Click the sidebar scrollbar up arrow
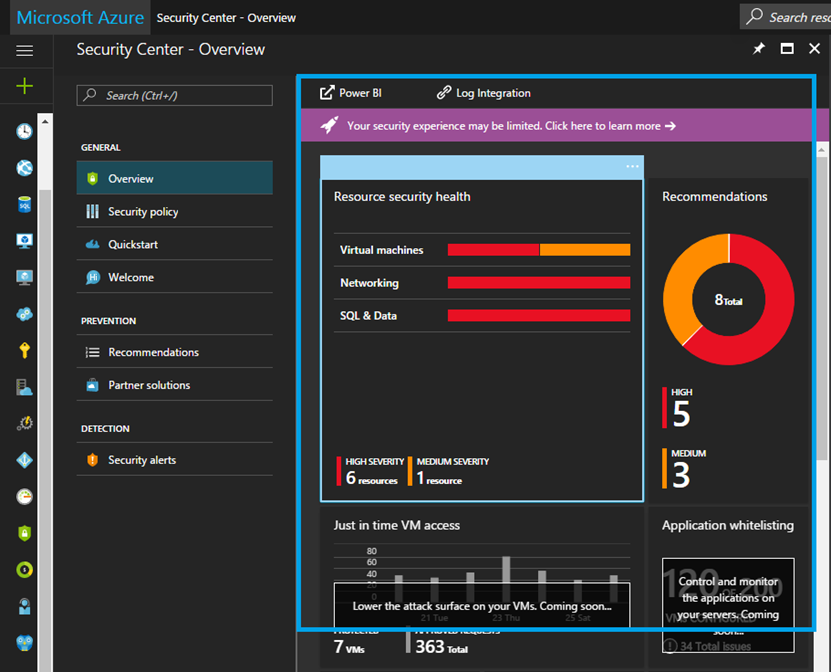This screenshot has width=831, height=672. (x=45, y=121)
